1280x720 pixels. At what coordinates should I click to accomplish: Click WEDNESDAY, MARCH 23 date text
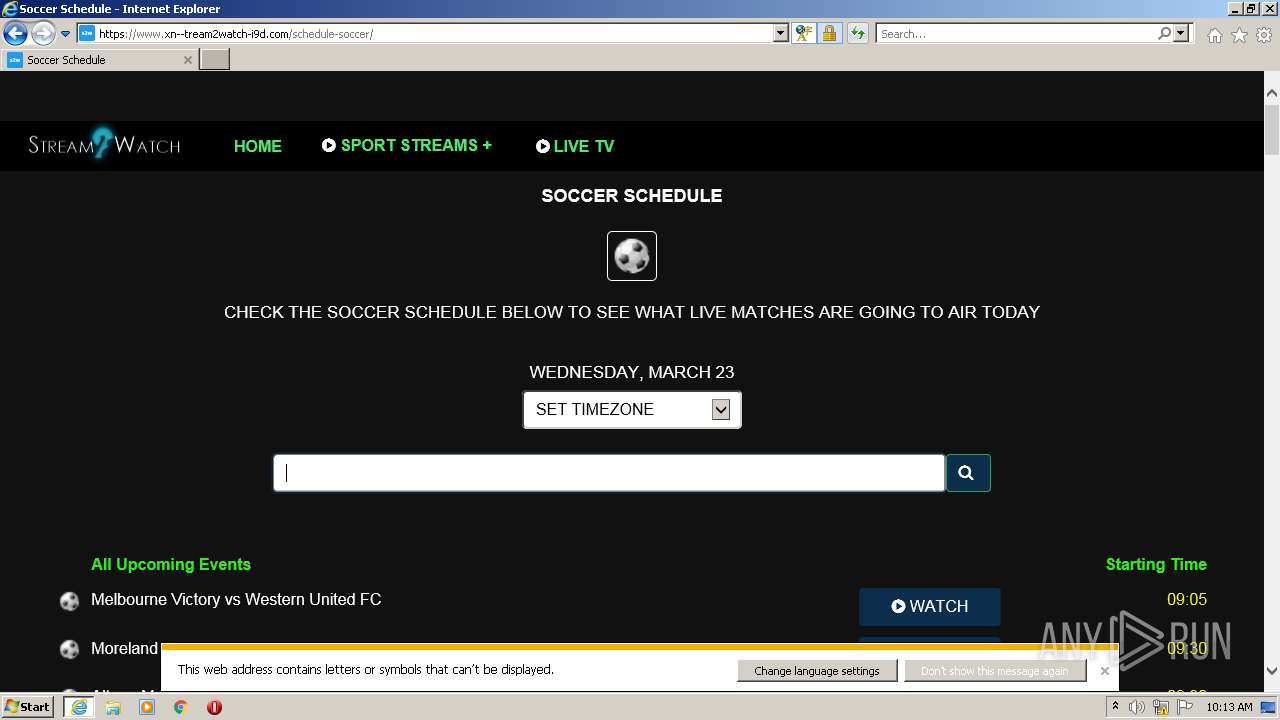click(x=632, y=372)
